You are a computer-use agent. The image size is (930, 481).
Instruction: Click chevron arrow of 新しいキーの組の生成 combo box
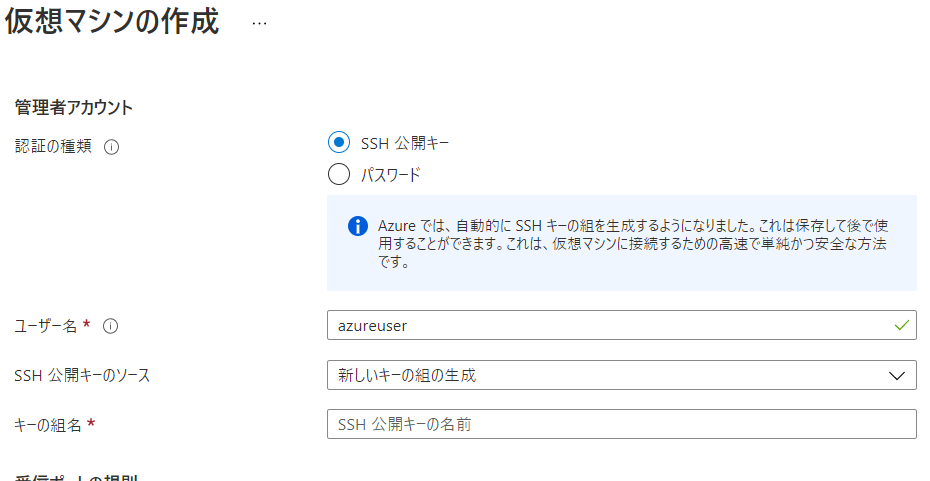(x=897, y=375)
